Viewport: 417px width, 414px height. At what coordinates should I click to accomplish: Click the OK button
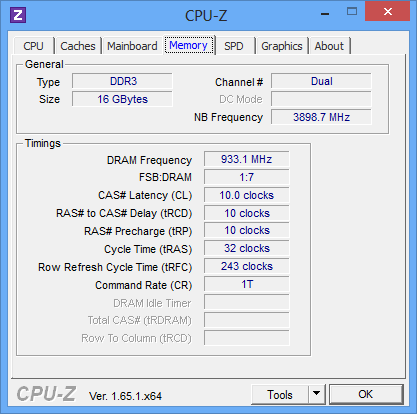366,394
